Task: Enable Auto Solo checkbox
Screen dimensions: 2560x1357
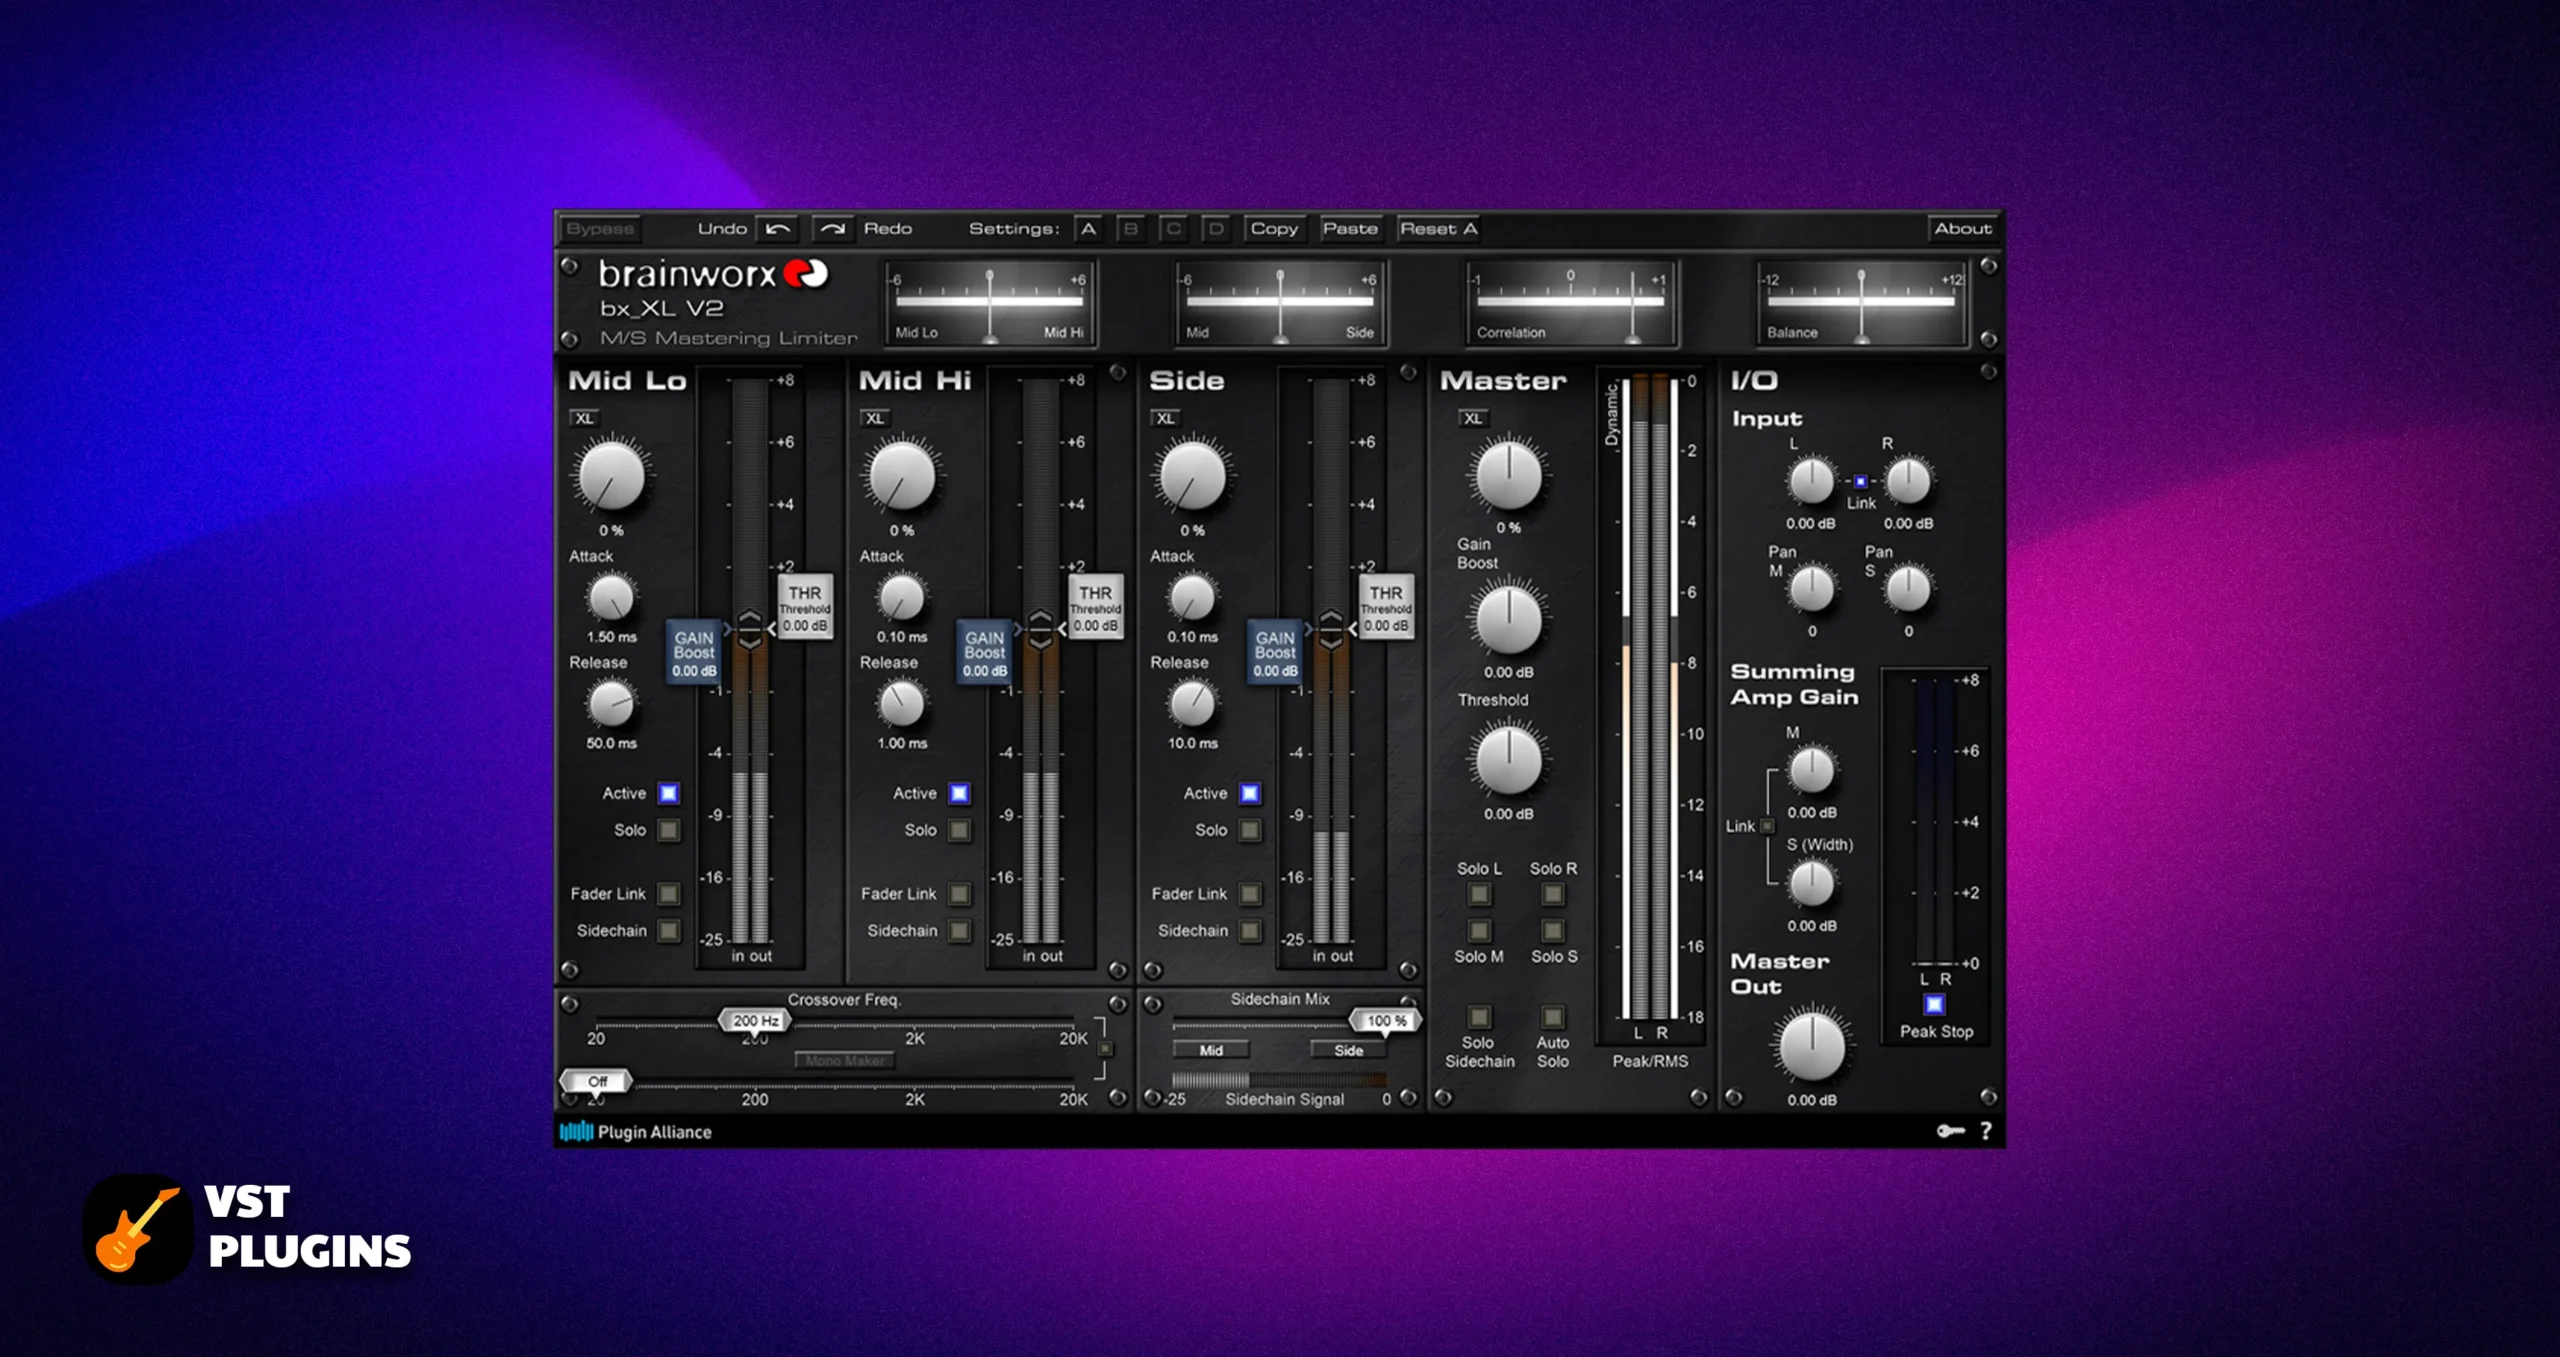Action: [x=1552, y=1017]
